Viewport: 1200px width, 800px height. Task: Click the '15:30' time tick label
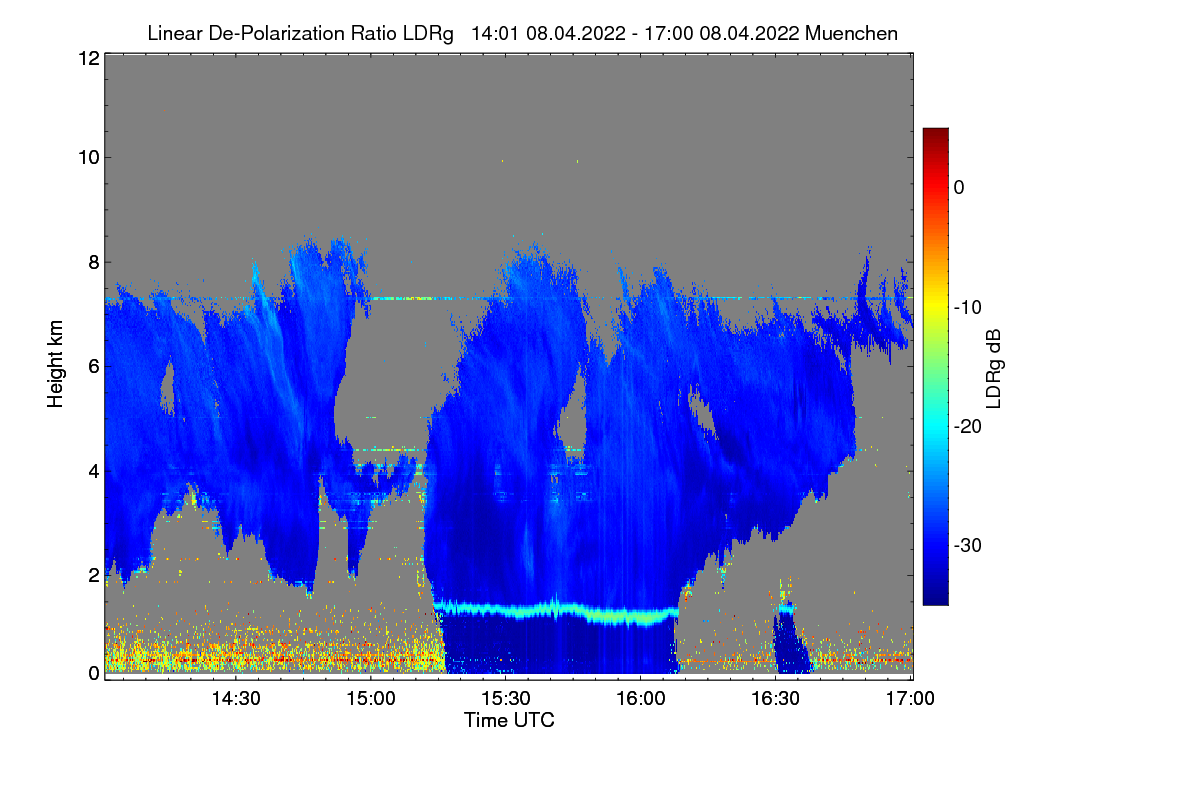click(506, 698)
